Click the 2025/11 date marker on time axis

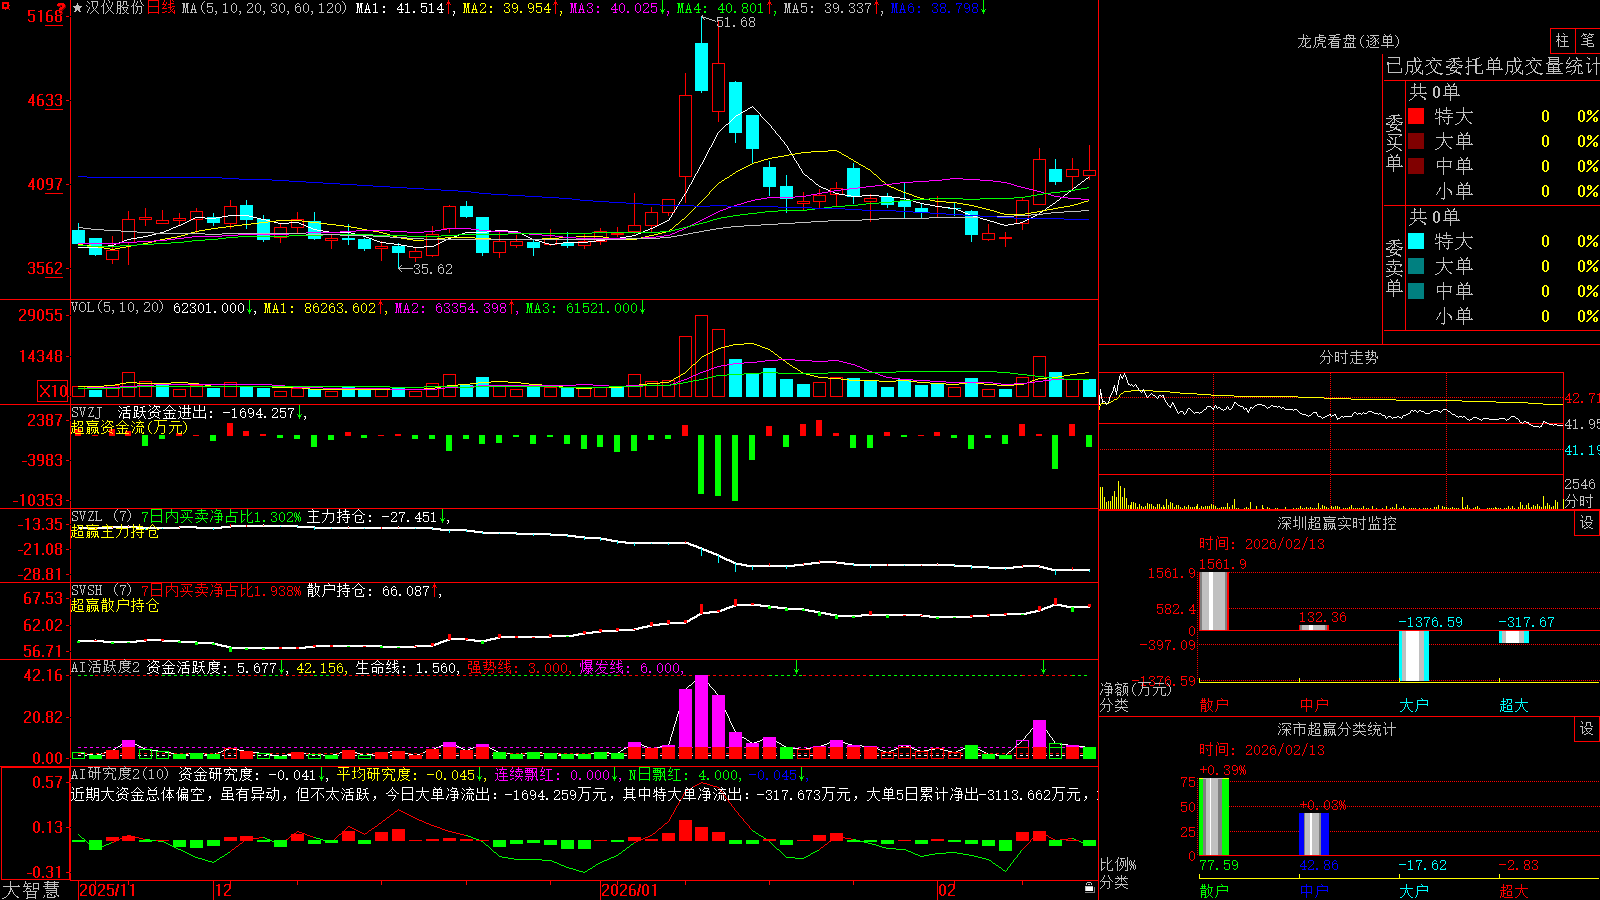click(x=107, y=890)
